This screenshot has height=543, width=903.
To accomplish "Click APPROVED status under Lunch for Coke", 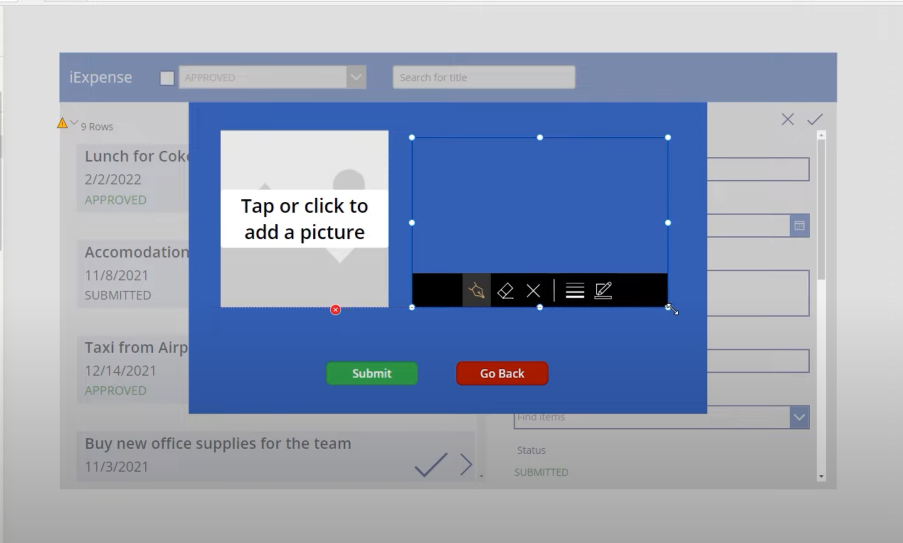I will (x=116, y=200).
